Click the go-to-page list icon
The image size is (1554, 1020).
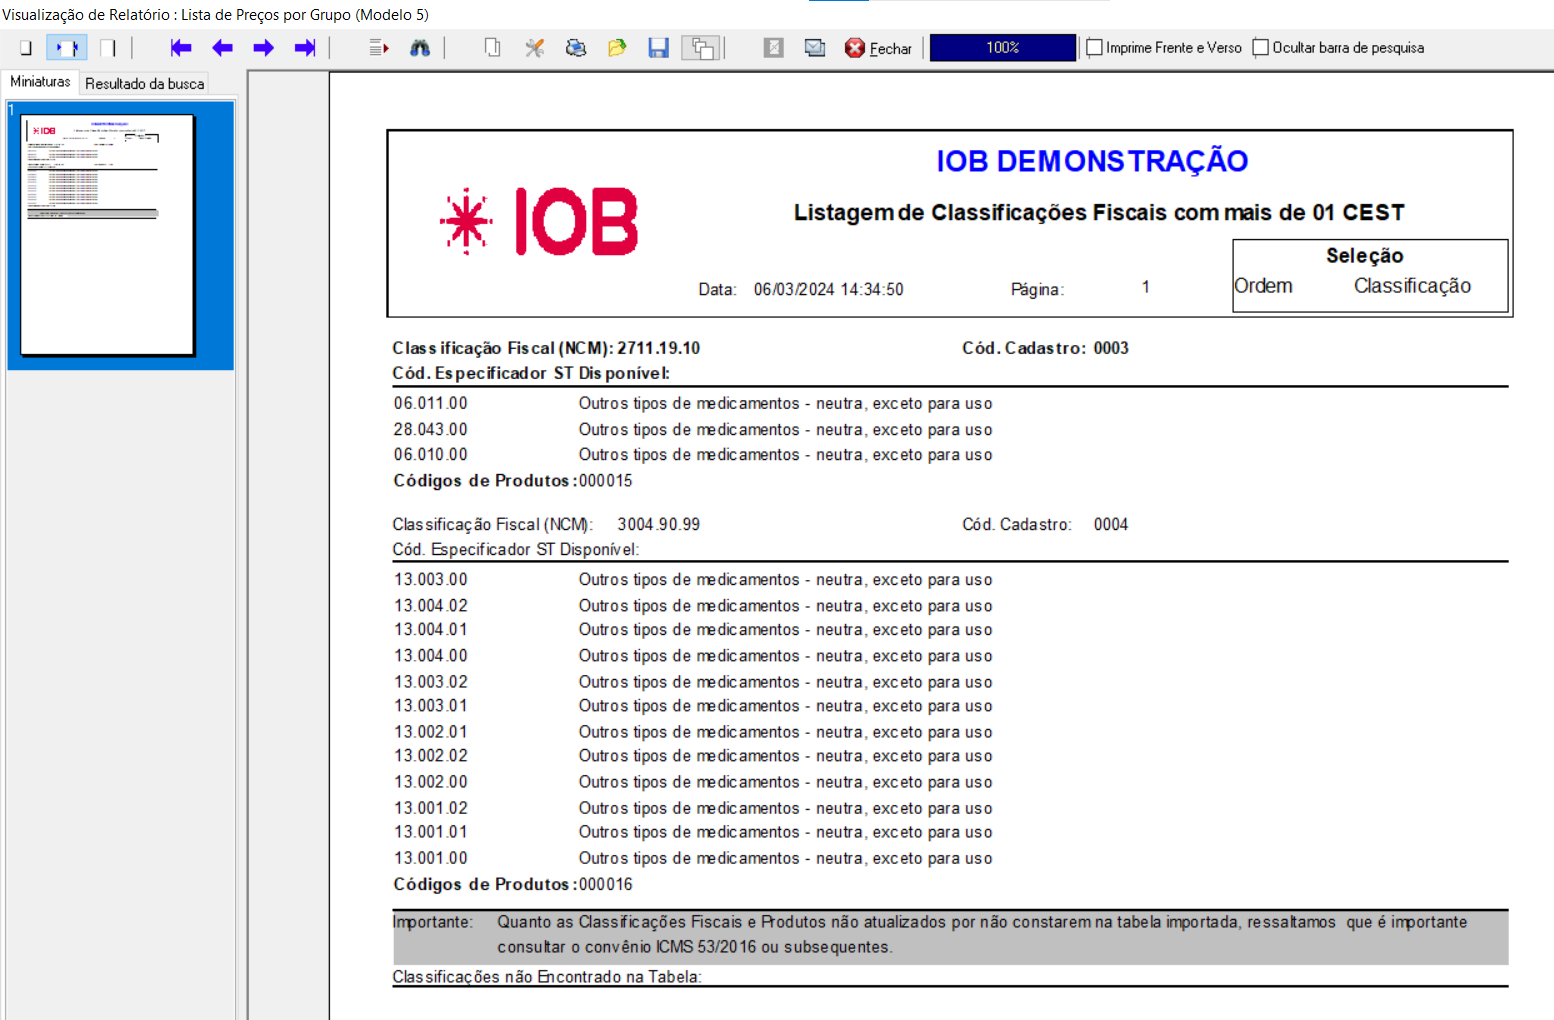coord(378,48)
